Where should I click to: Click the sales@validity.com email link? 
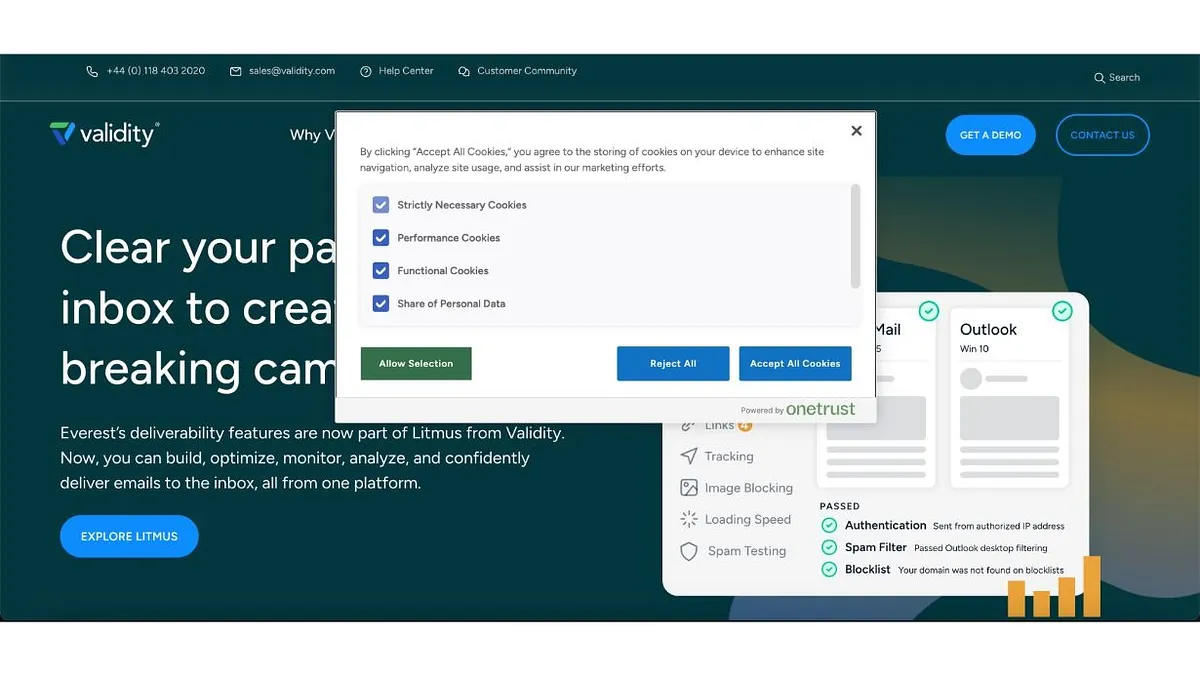point(292,72)
